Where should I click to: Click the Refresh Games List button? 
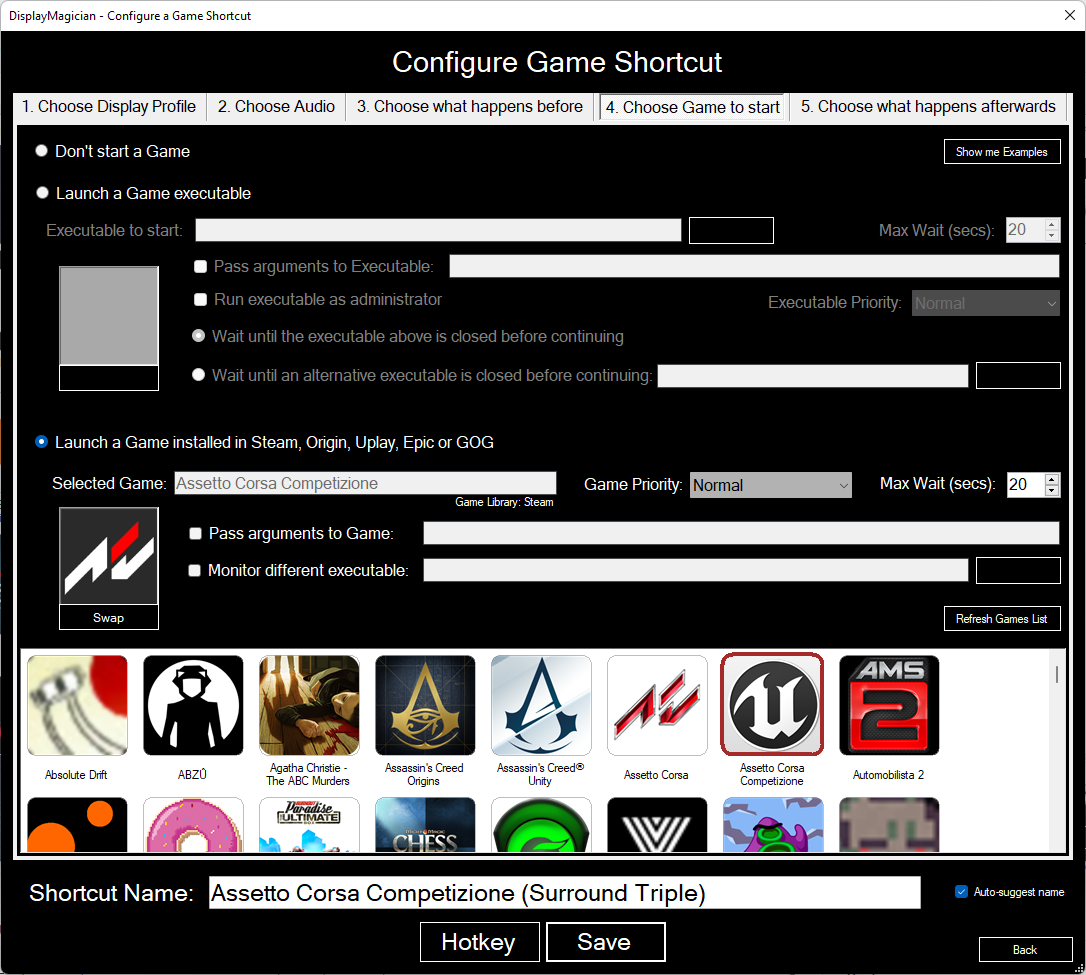tap(1002, 618)
